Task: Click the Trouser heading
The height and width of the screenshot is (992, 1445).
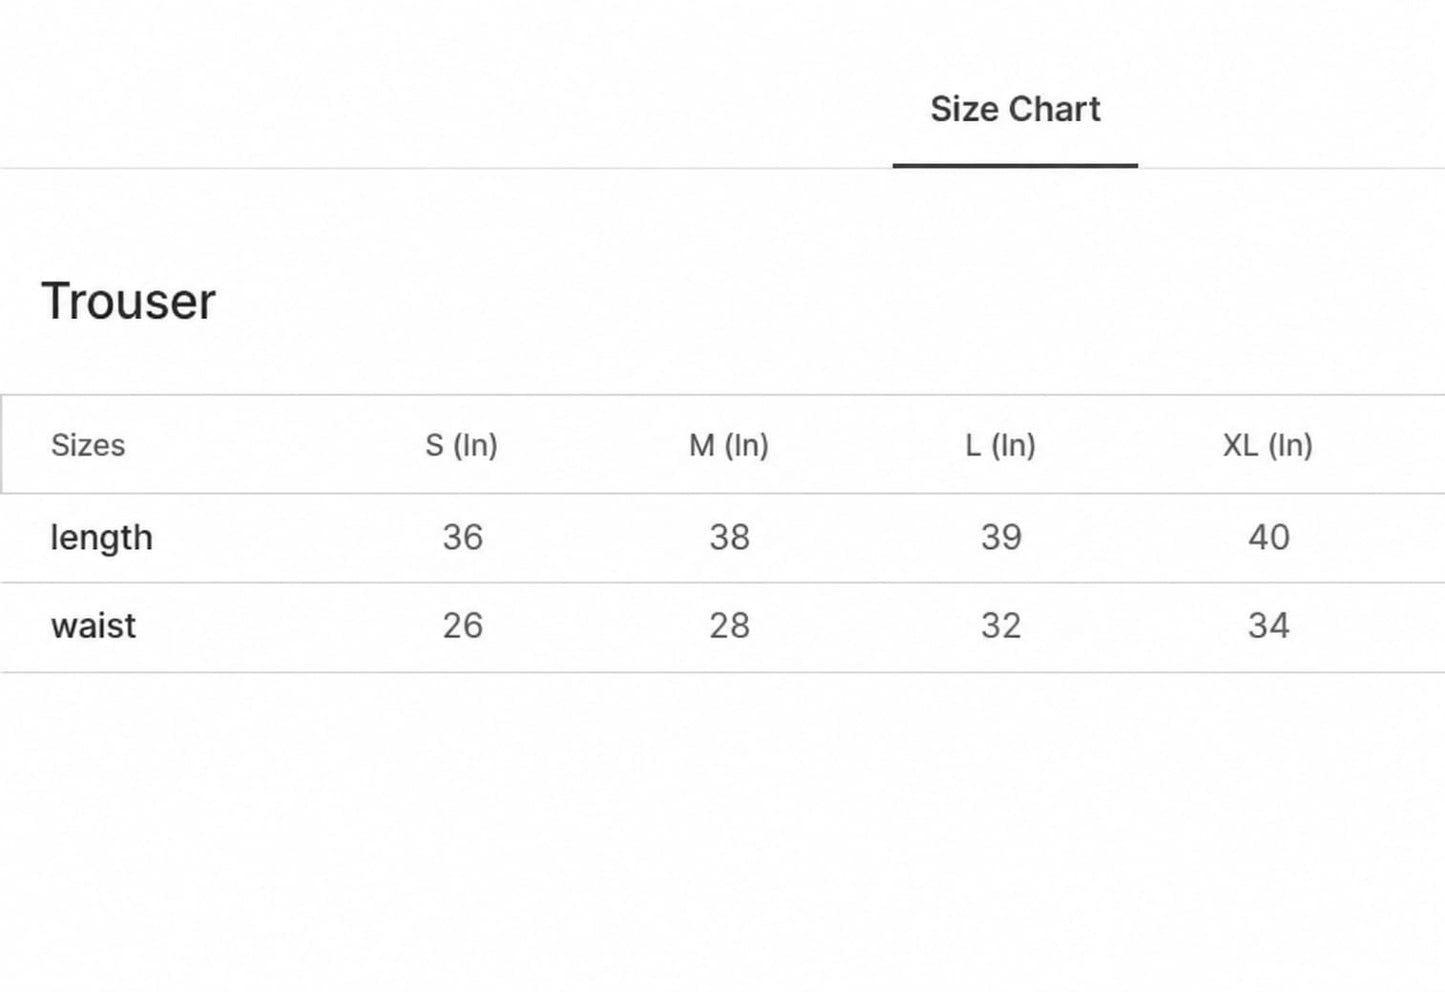Action: click(128, 301)
